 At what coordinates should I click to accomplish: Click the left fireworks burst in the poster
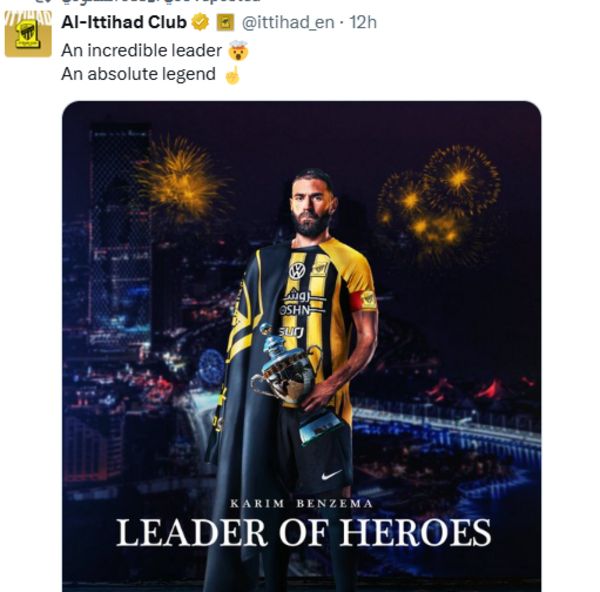coord(180,178)
